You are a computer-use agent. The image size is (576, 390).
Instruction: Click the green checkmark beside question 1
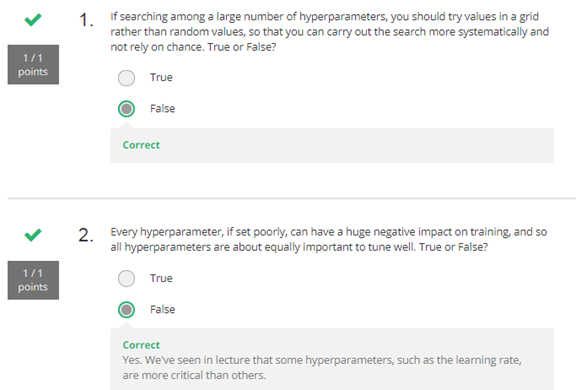coord(33,19)
